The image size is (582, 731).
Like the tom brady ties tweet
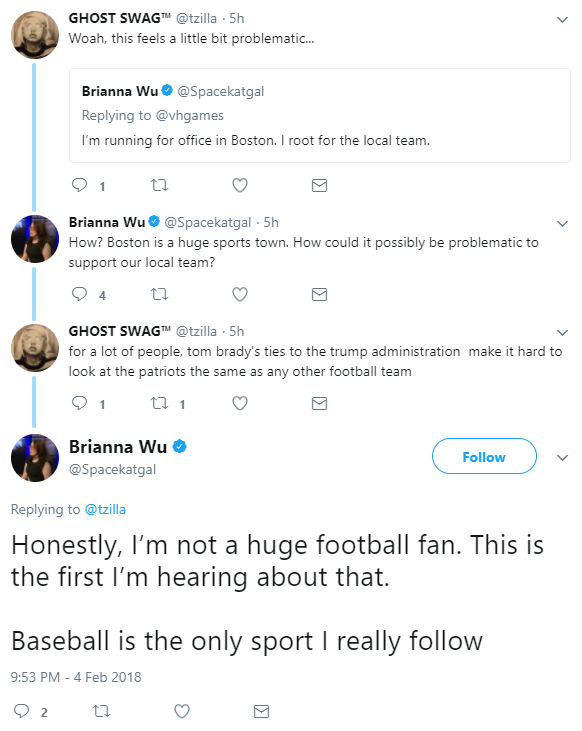240,403
